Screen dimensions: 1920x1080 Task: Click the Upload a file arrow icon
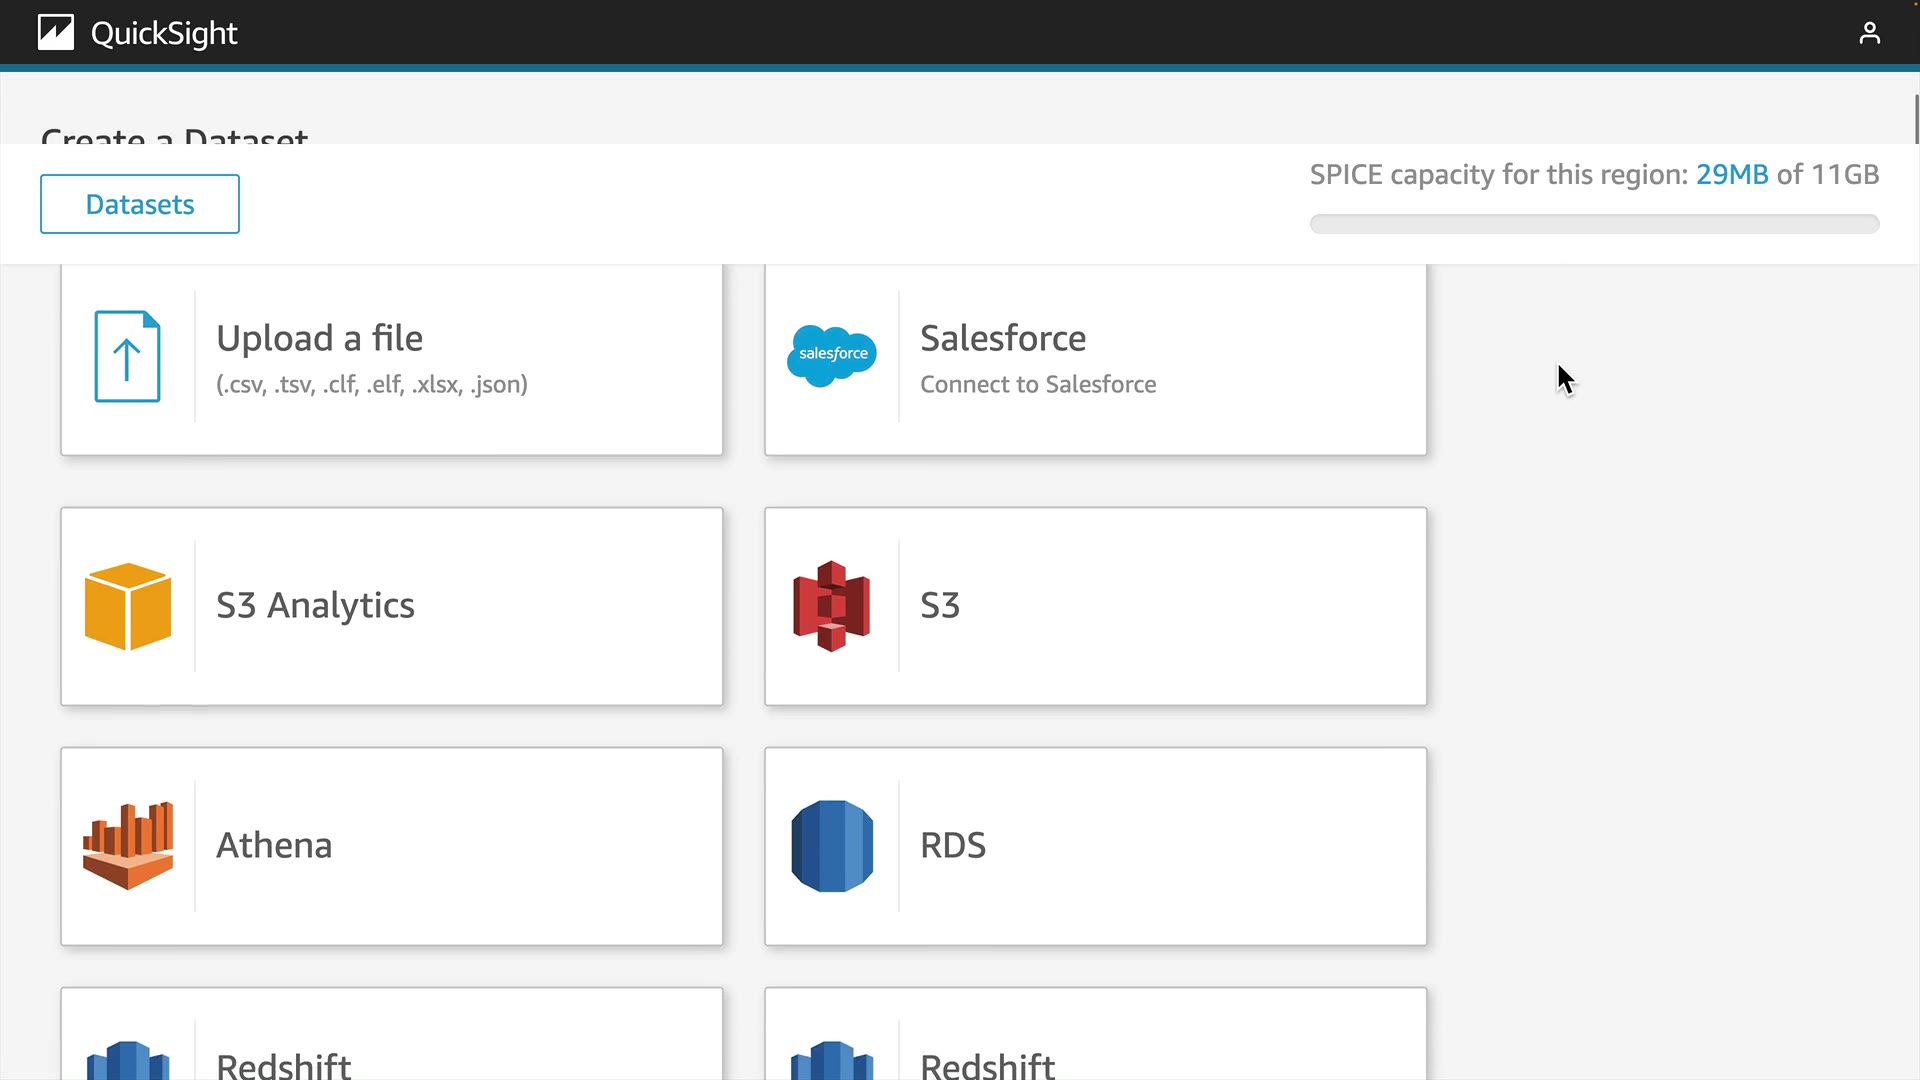tap(127, 357)
